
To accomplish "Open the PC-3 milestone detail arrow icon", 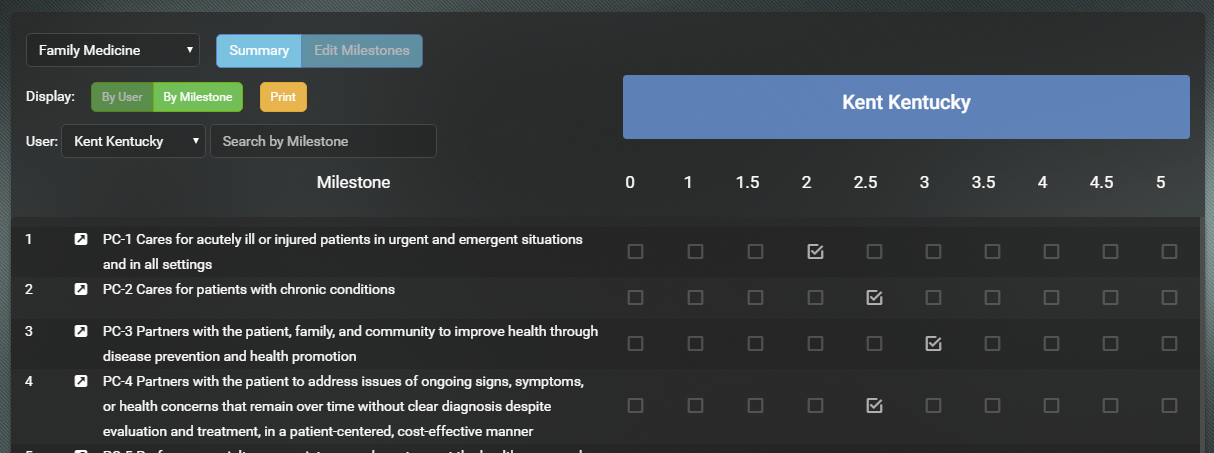I will pyautogui.click(x=81, y=331).
